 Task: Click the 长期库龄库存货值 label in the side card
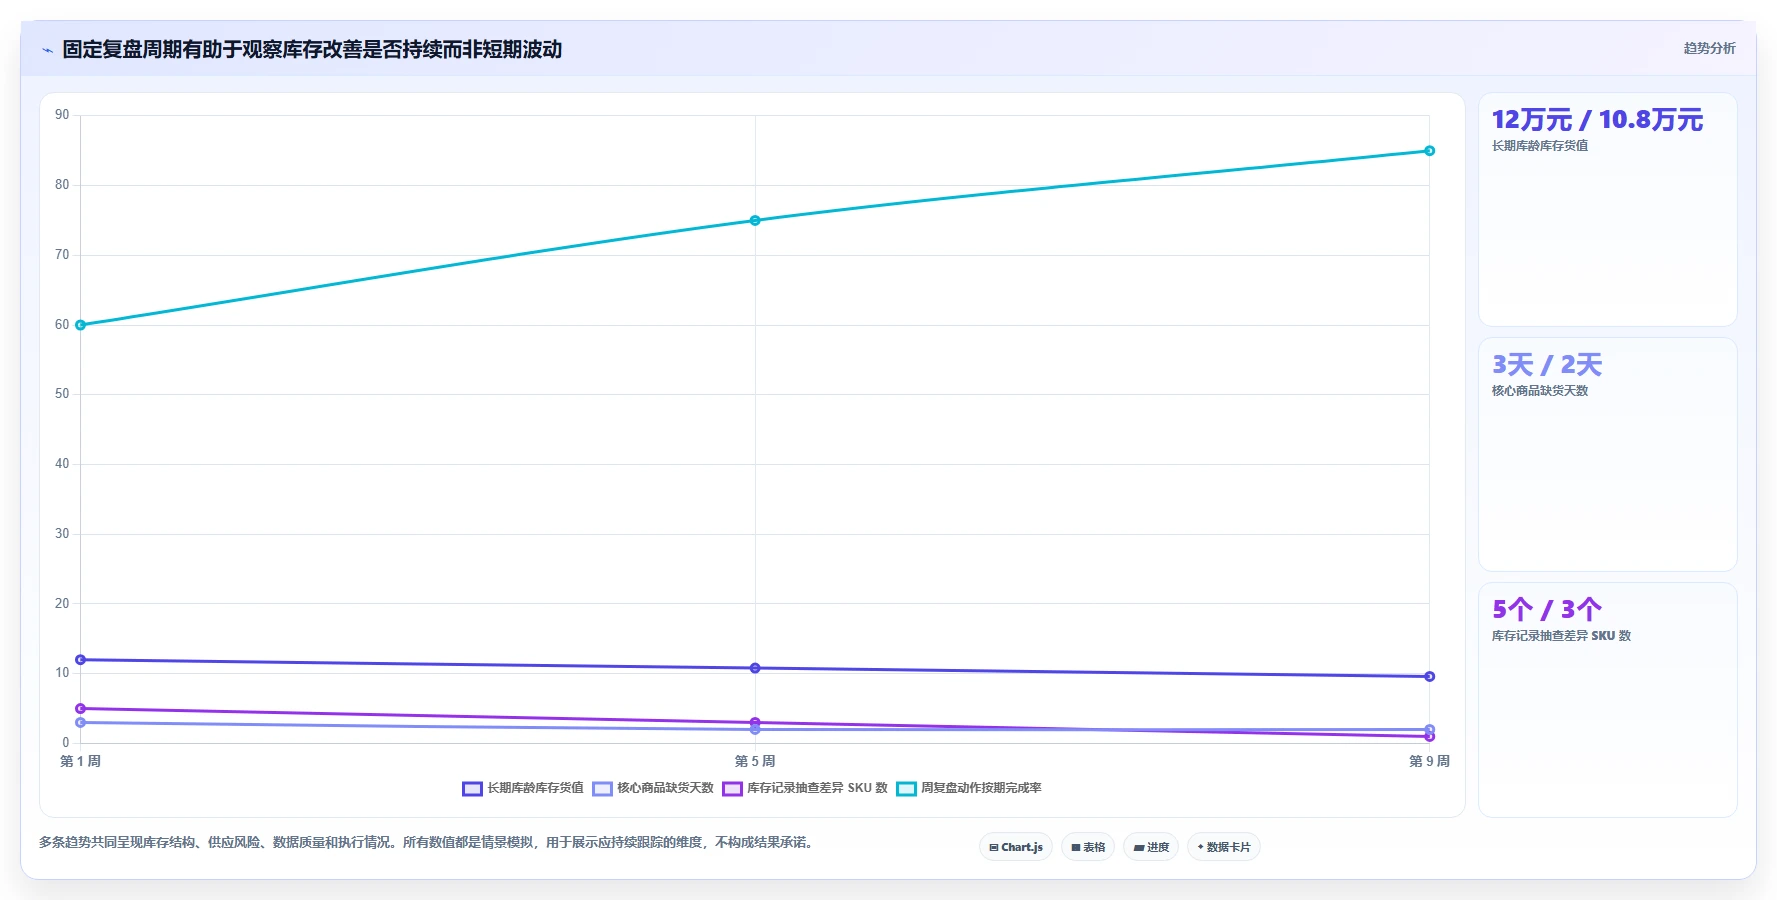tap(1540, 146)
